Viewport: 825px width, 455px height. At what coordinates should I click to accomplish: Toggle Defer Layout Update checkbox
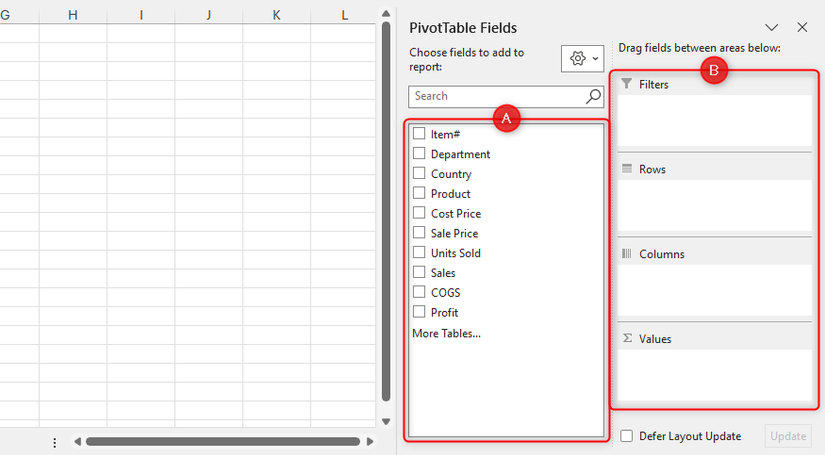[x=626, y=436]
